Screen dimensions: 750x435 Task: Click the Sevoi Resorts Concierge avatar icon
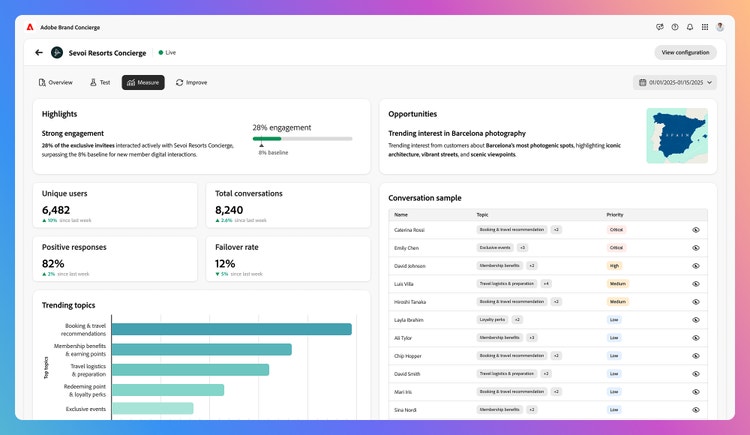pos(58,53)
